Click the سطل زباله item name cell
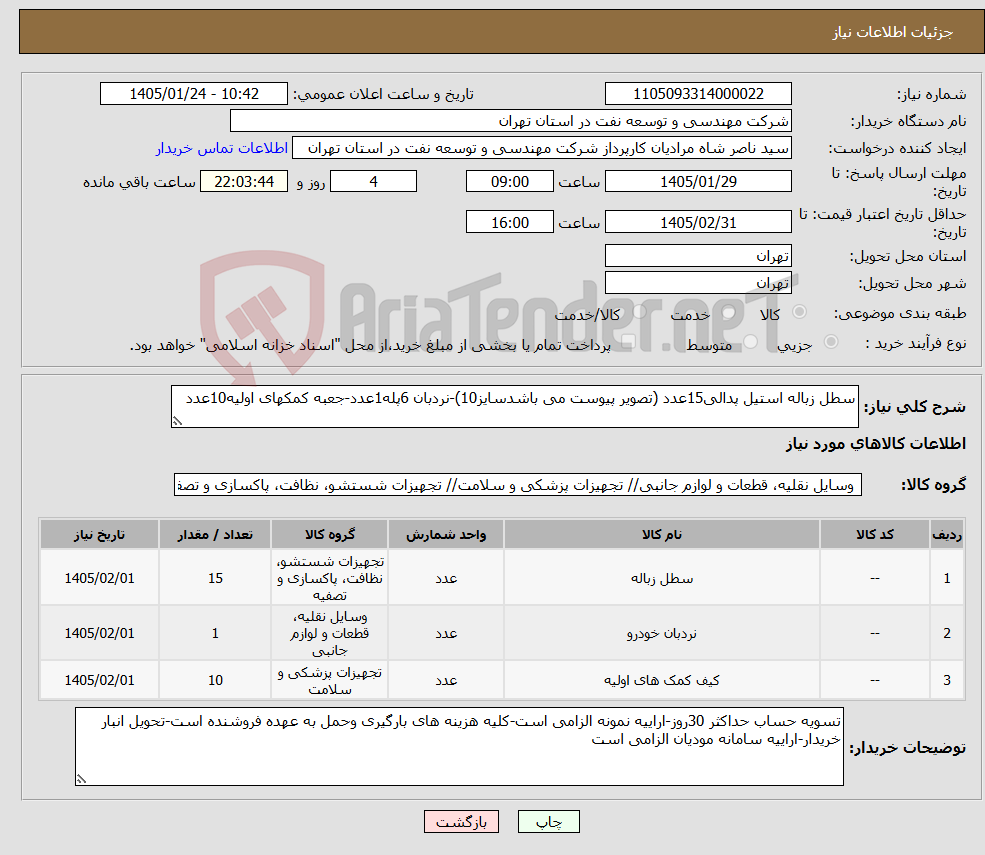985x855 pixels. [x=661, y=578]
